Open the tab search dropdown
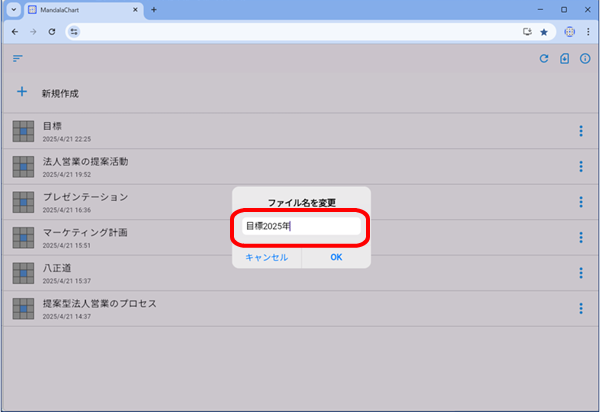The image size is (600, 412). pyautogui.click(x=14, y=10)
